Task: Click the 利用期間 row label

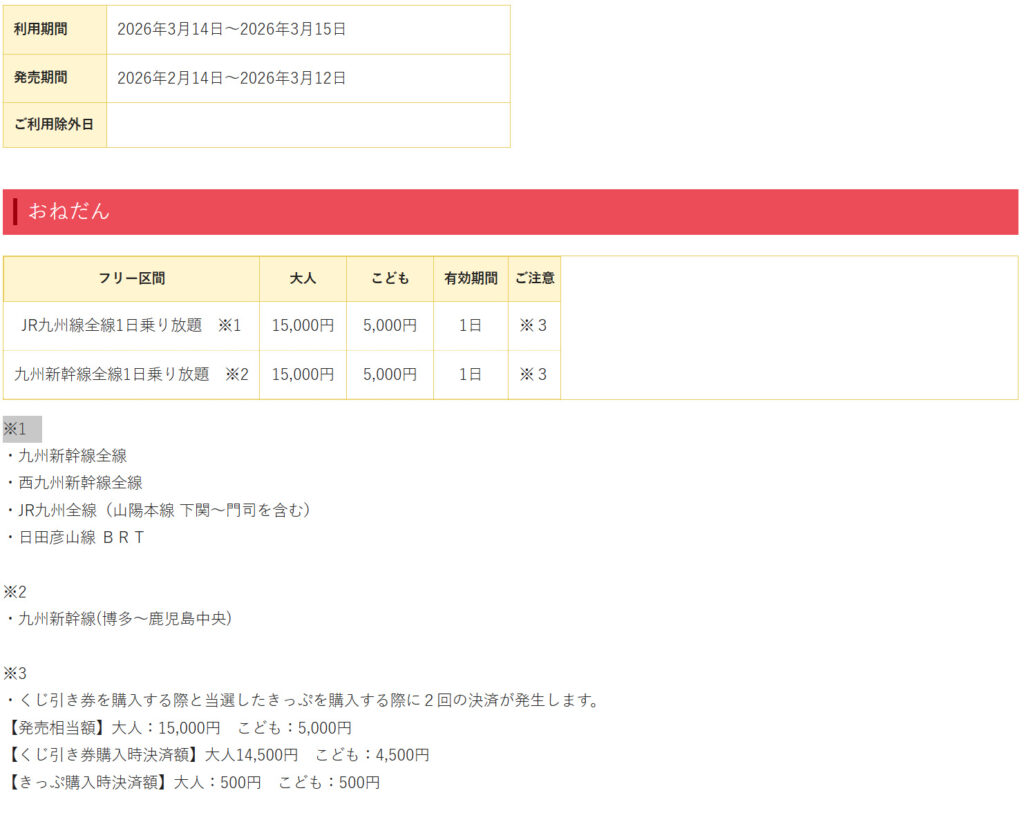Action: coord(41,29)
